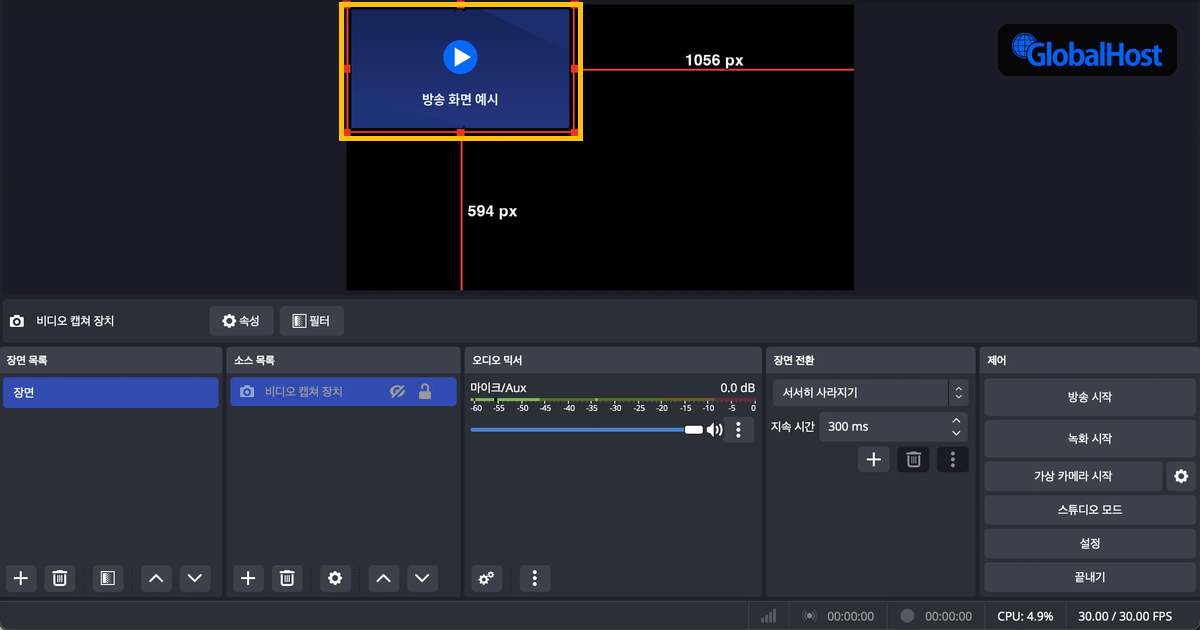
Task: Click streaming timer 00:00:00 beside broadcast icon
Action: tap(850, 616)
